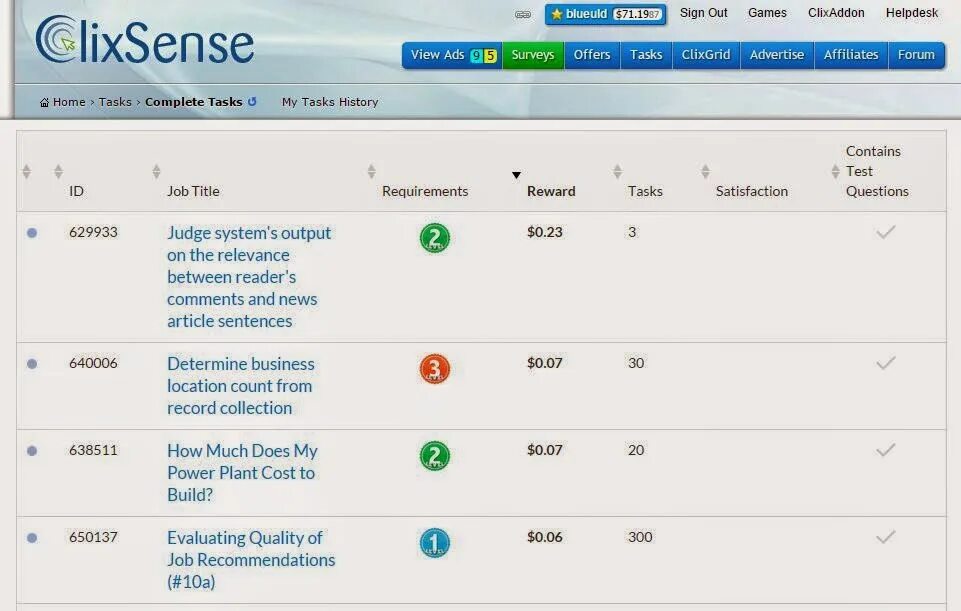Open the Advertise tab
The height and width of the screenshot is (611, 961).
(777, 55)
